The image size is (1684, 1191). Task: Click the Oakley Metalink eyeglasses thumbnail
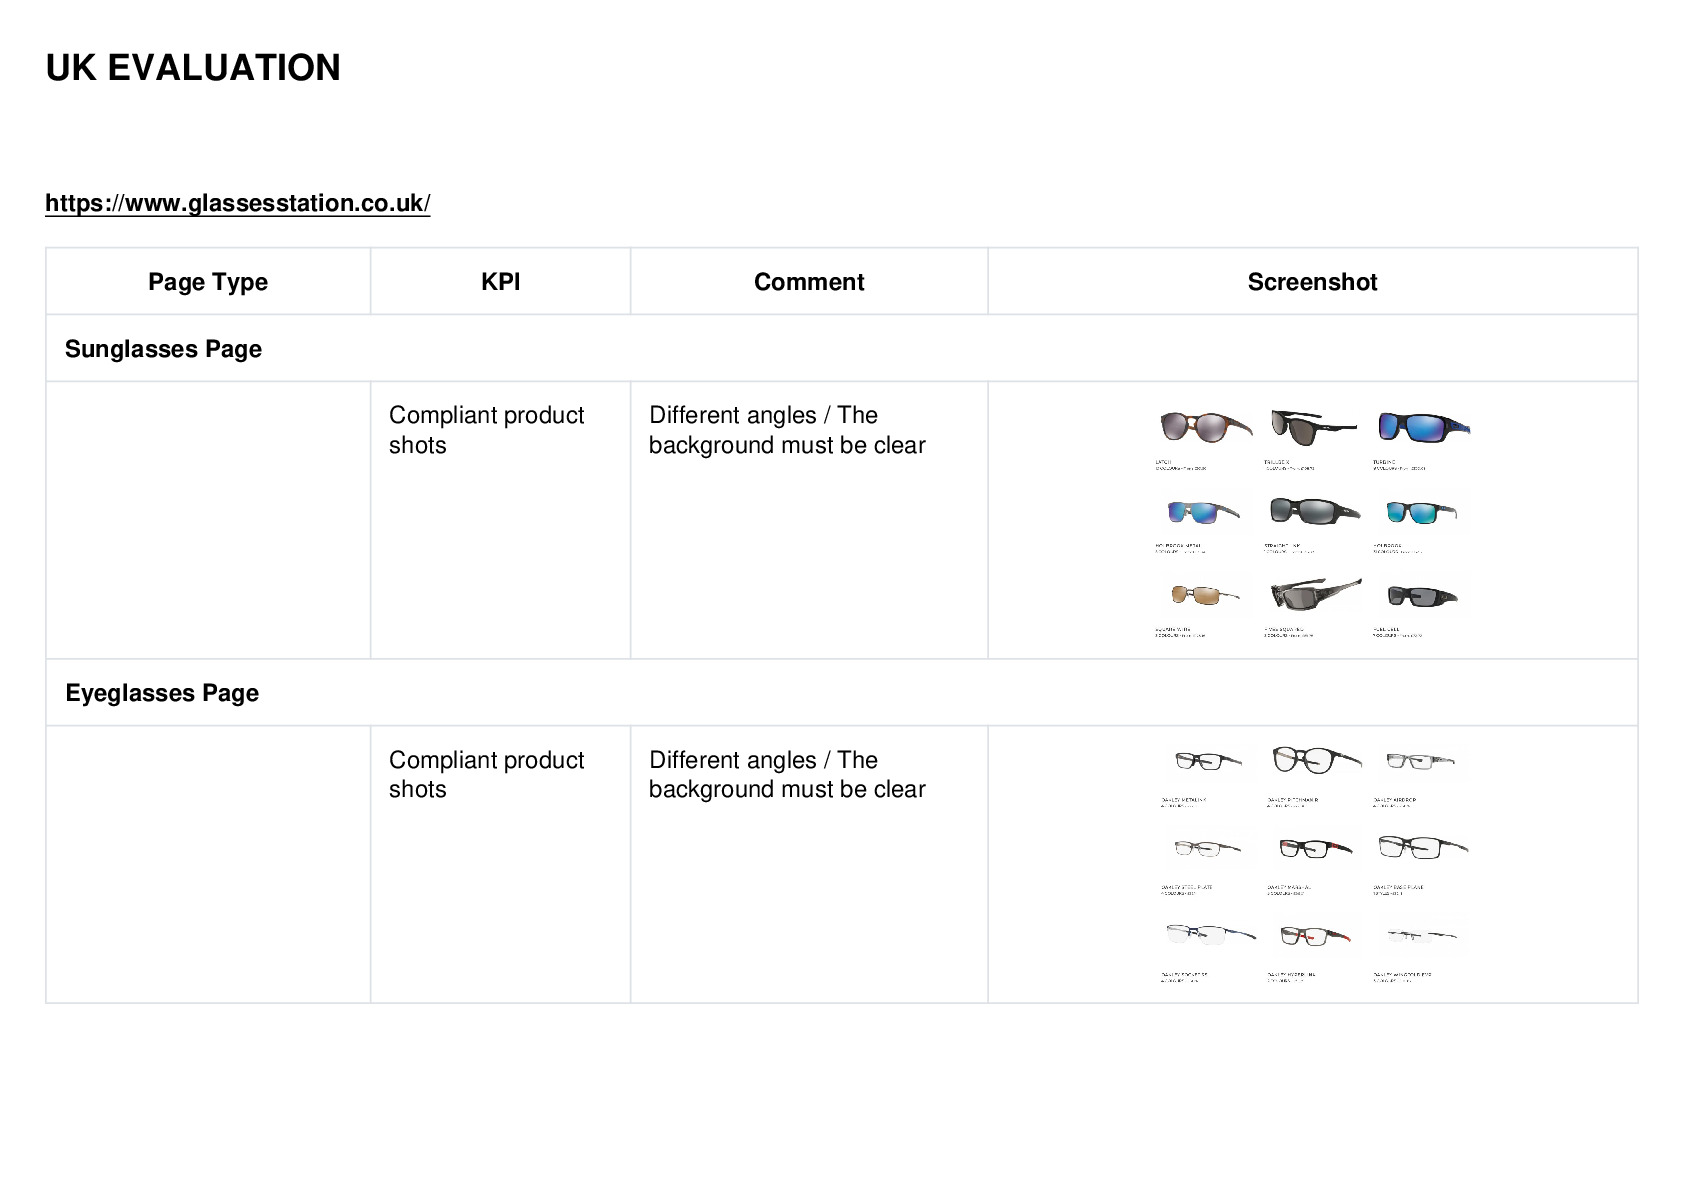click(1208, 761)
